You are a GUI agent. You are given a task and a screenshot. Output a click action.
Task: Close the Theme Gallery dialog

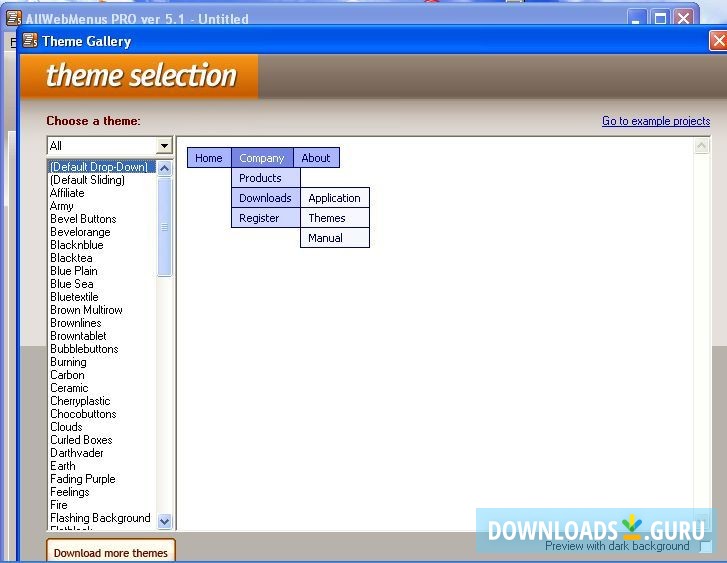pyautogui.click(x=718, y=41)
